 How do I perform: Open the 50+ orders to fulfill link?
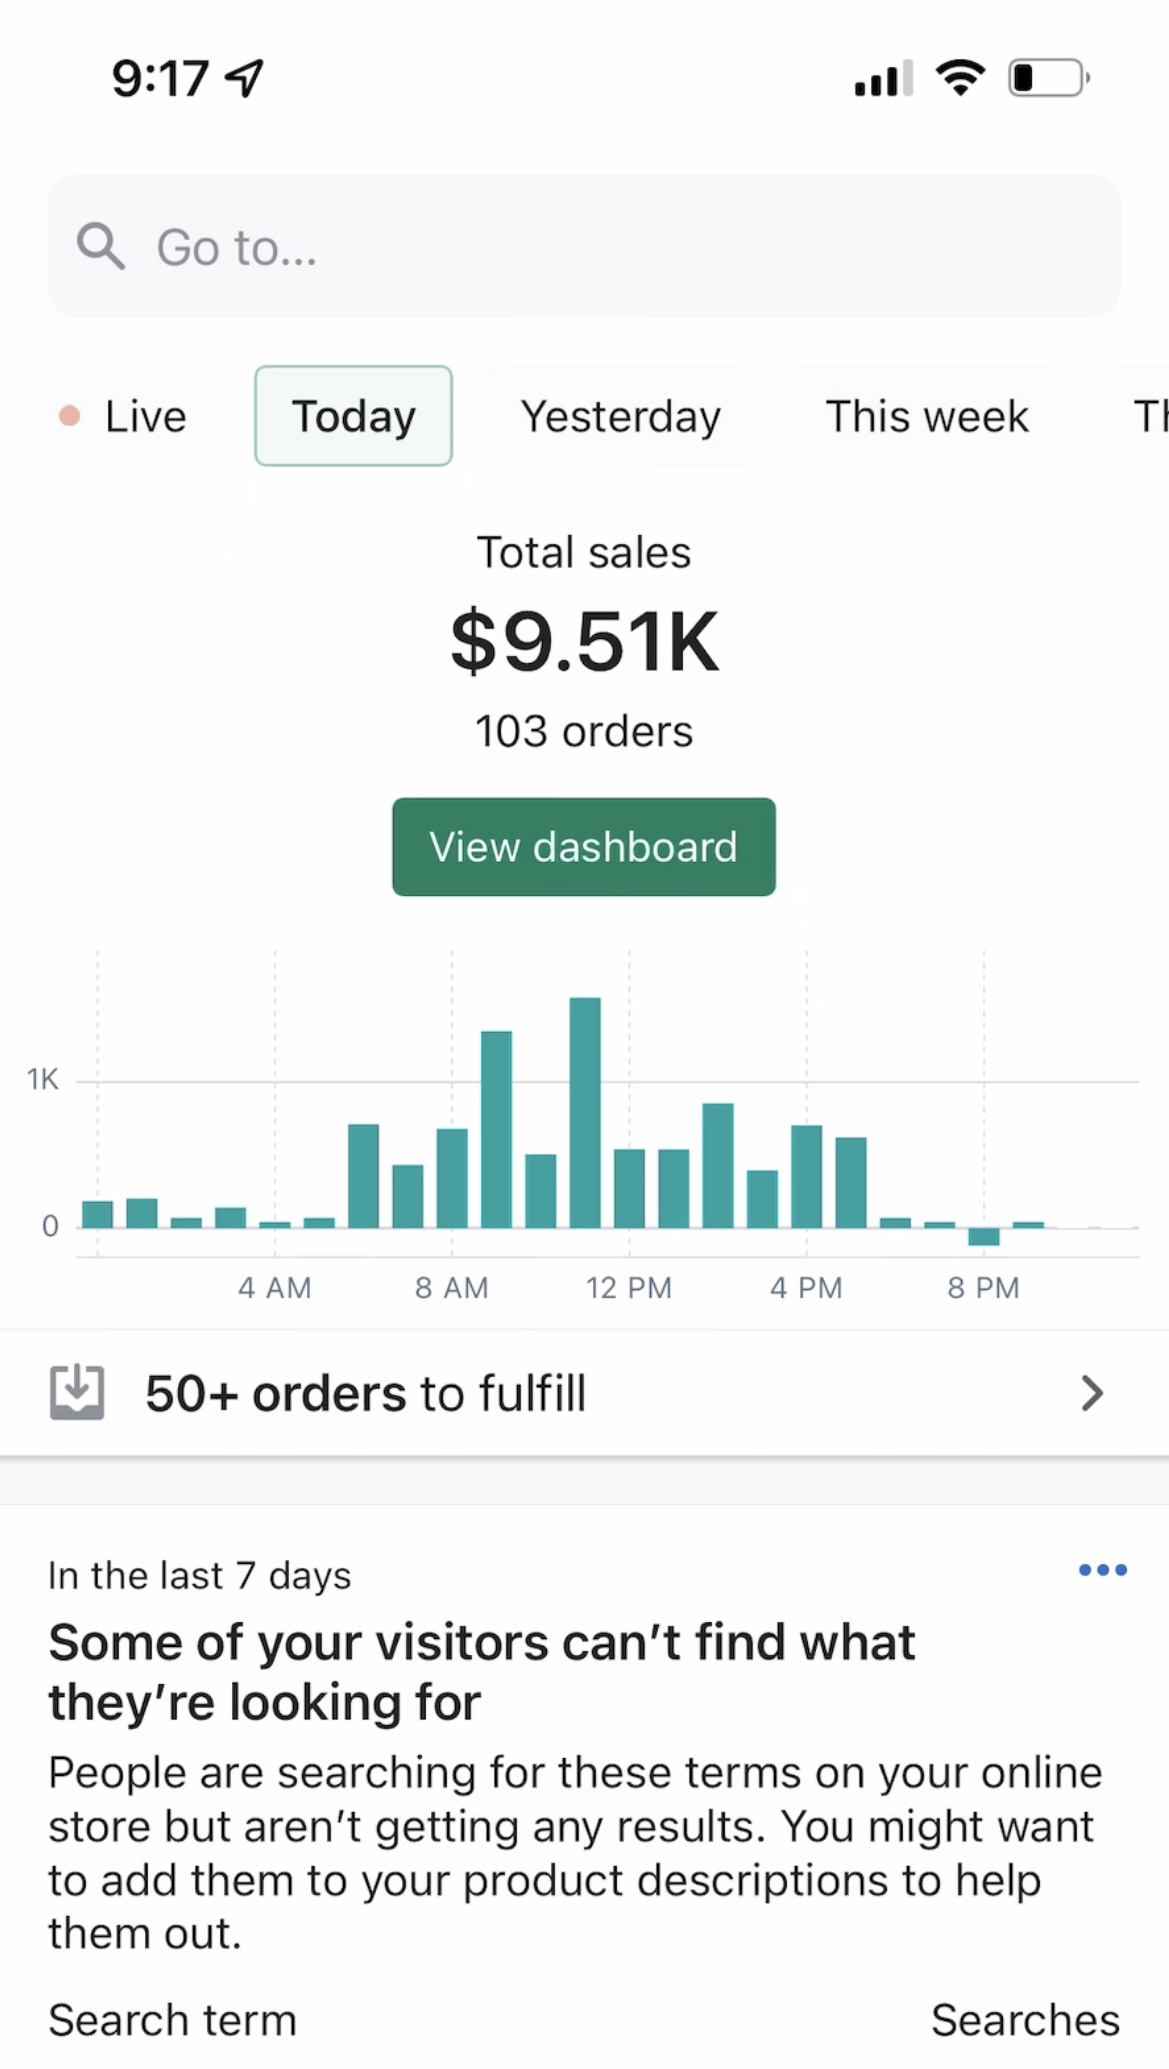(365, 1393)
